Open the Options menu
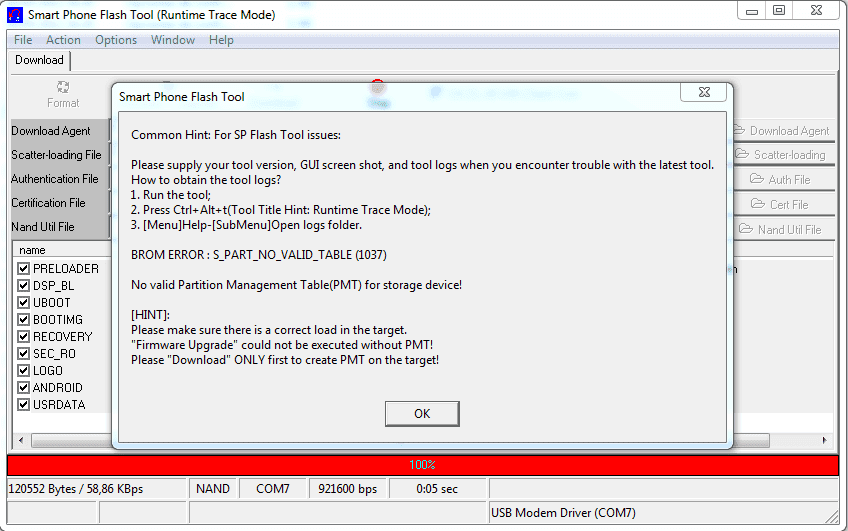 pos(116,40)
